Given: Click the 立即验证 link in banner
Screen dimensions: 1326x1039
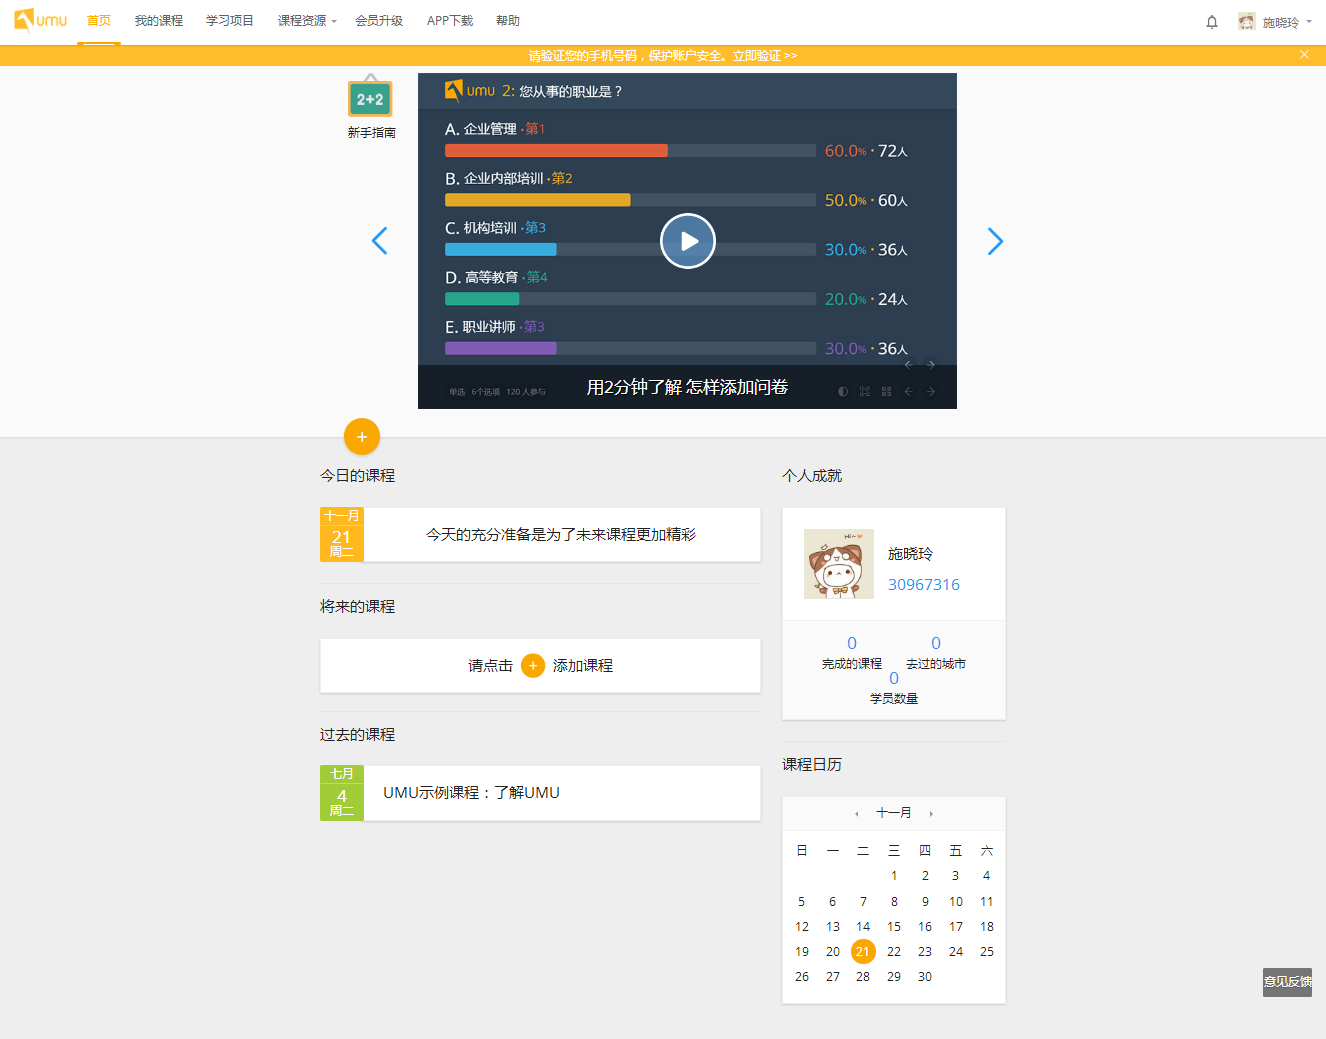Looking at the screenshot, I should point(765,56).
